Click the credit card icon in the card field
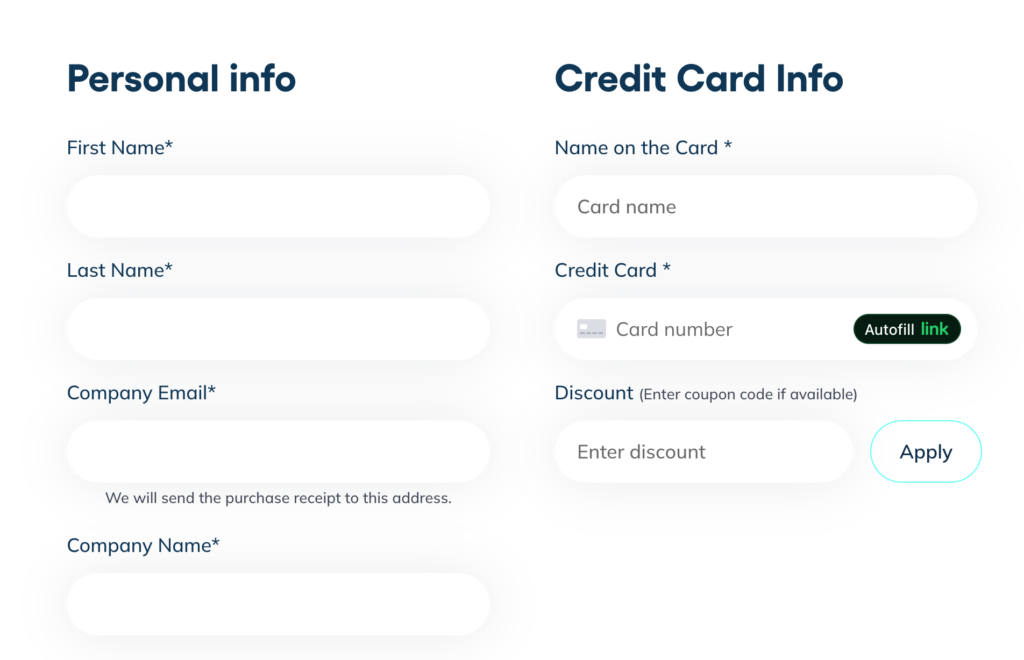 [x=591, y=329]
